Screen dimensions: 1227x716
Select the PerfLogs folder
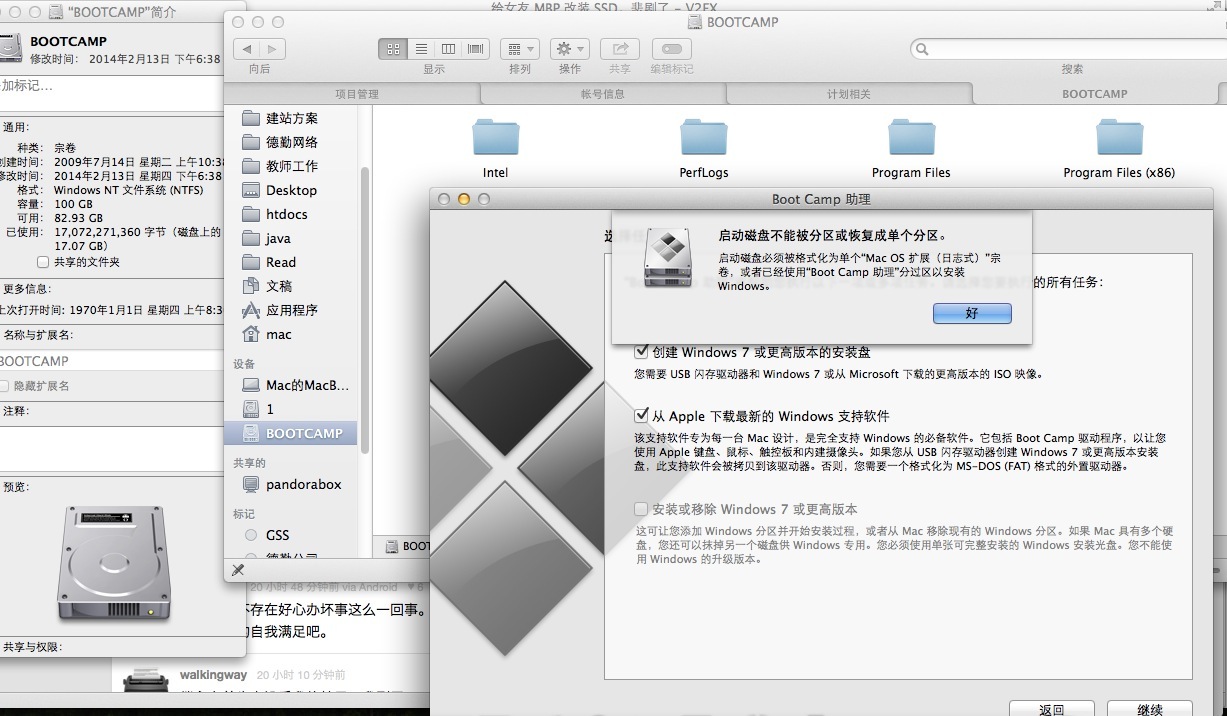pyautogui.click(x=704, y=148)
